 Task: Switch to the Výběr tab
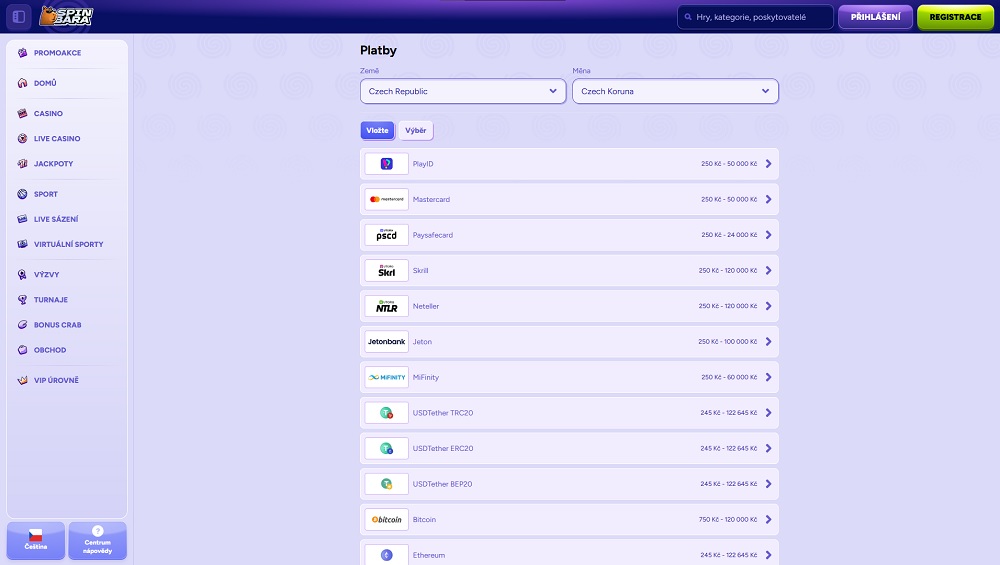pos(415,131)
